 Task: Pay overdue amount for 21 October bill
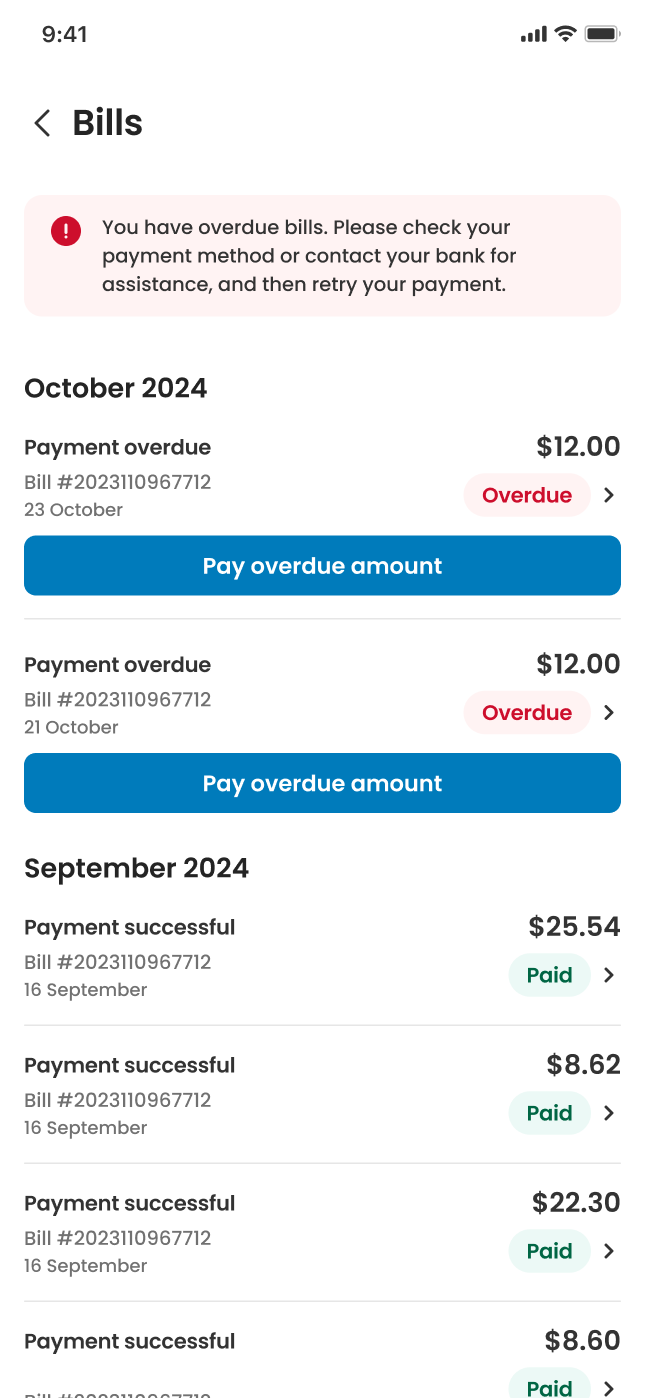[x=322, y=783]
